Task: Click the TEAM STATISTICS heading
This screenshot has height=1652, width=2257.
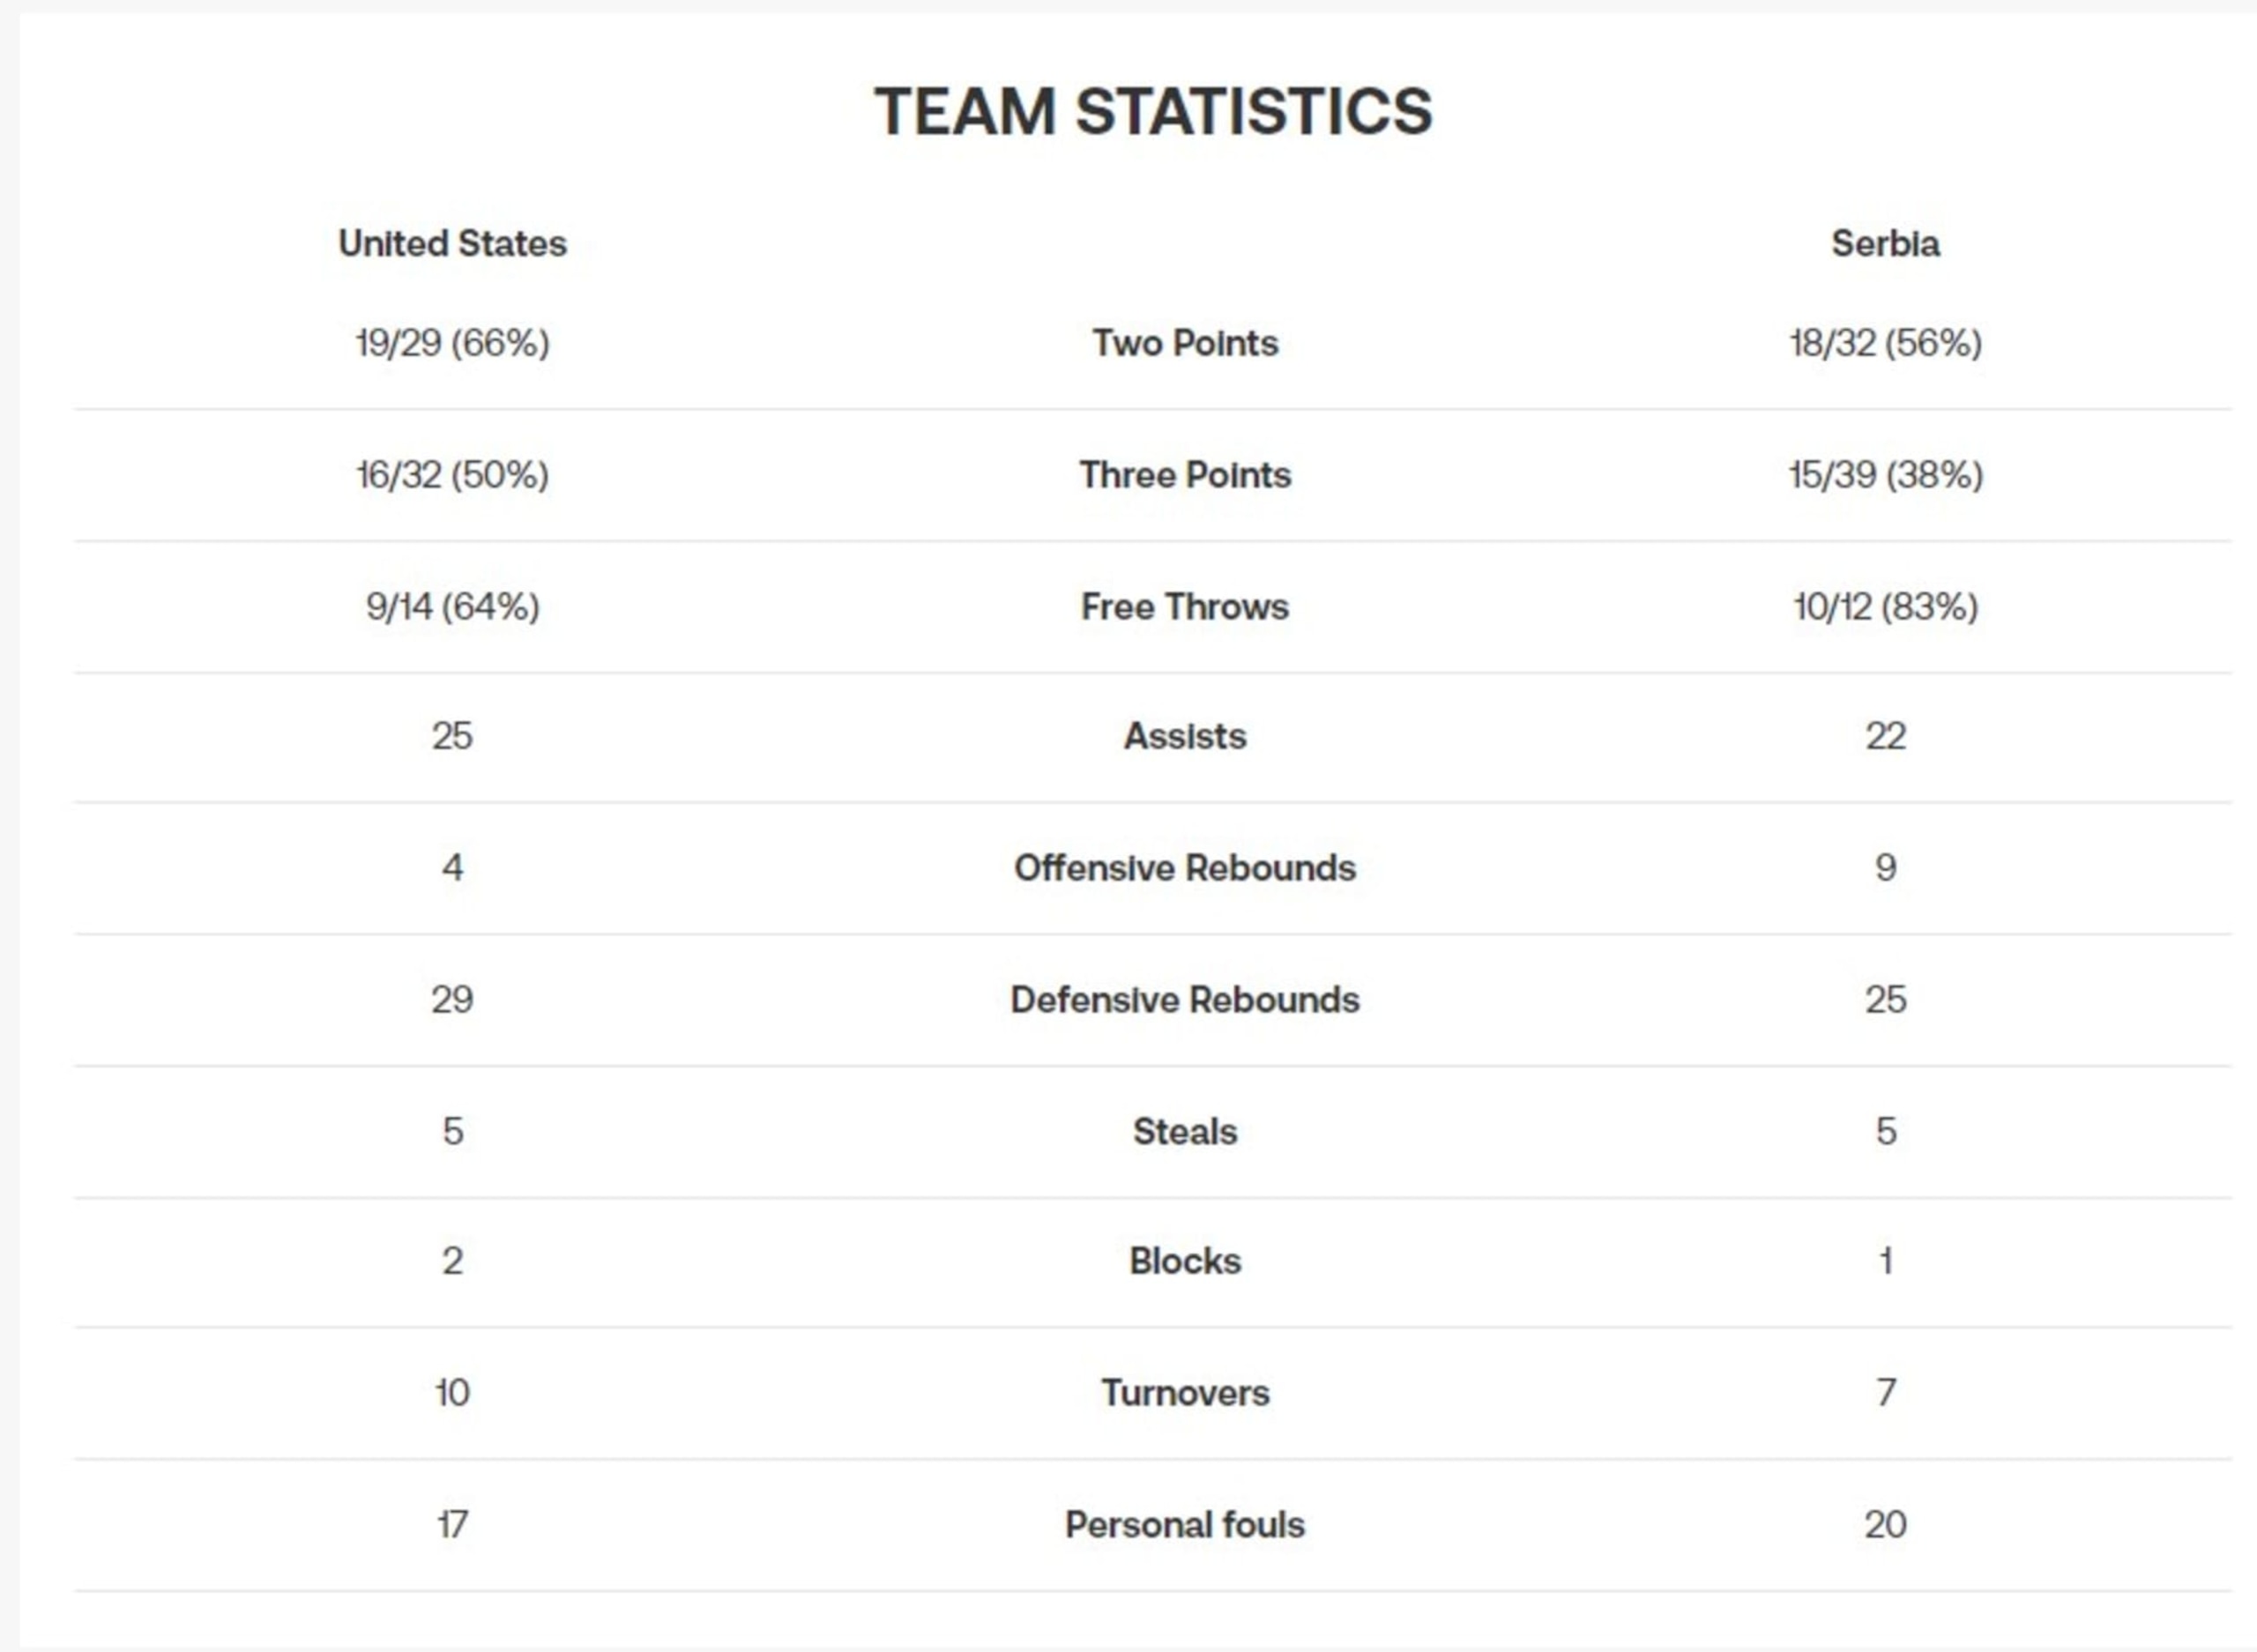Action: 1153,111
